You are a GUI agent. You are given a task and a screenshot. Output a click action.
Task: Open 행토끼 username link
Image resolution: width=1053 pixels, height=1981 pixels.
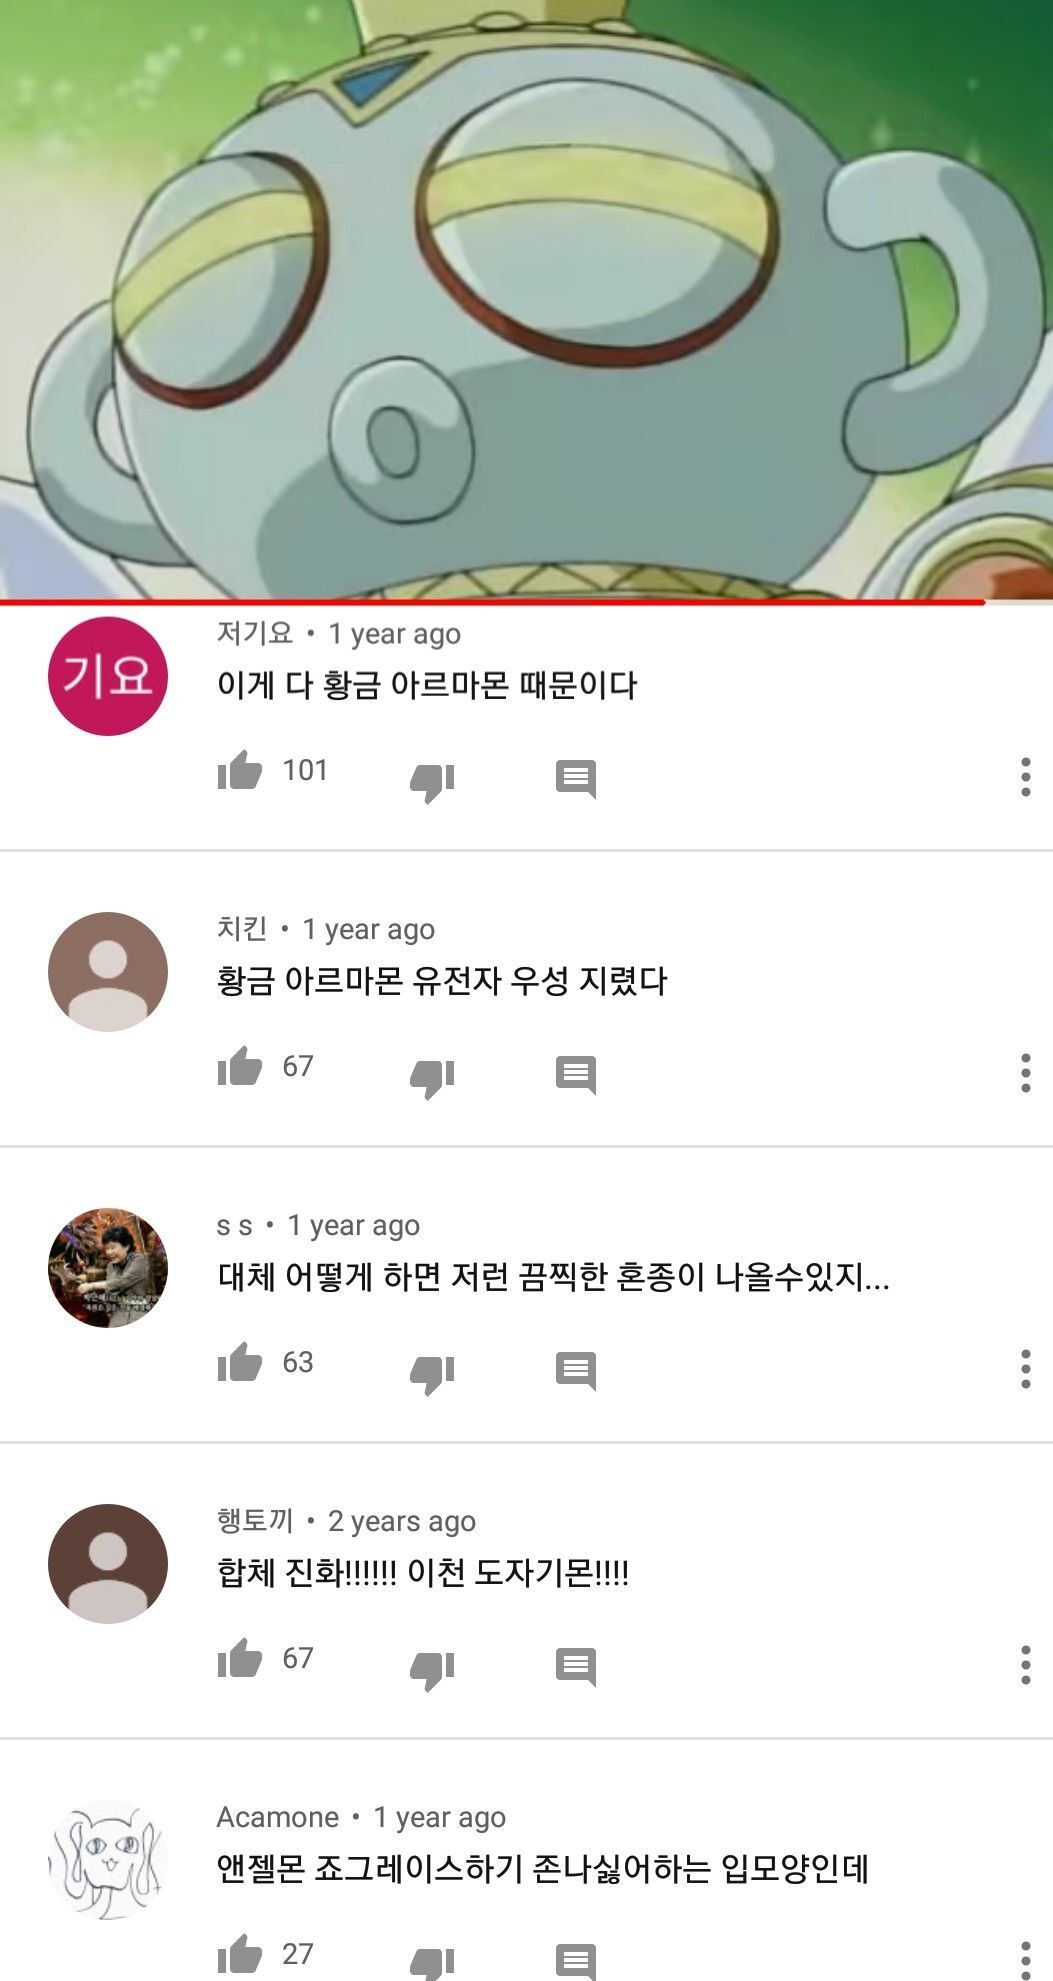point(255,1521)
